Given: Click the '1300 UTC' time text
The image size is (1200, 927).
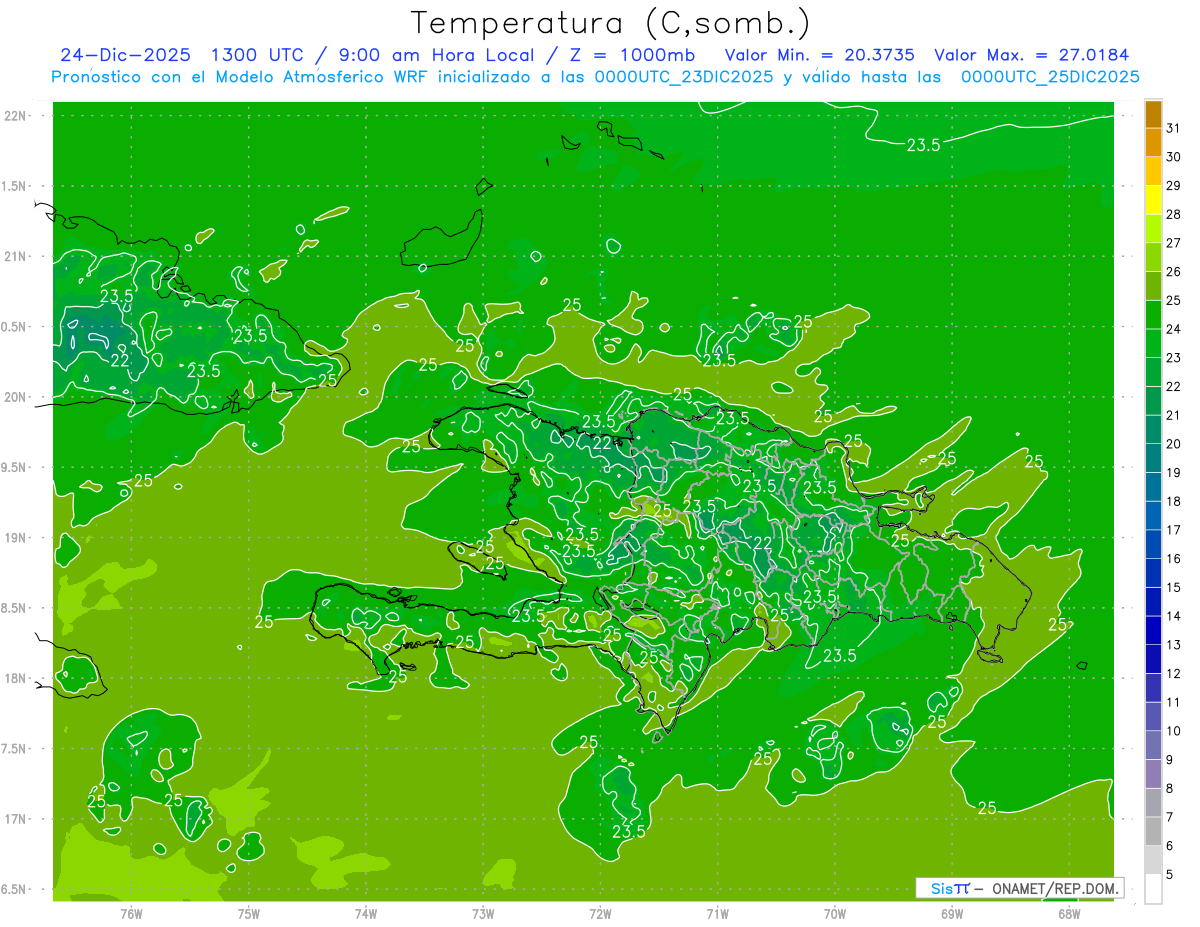Looking at the screenshot, I should pyautogui.click(x=258, y=55).
